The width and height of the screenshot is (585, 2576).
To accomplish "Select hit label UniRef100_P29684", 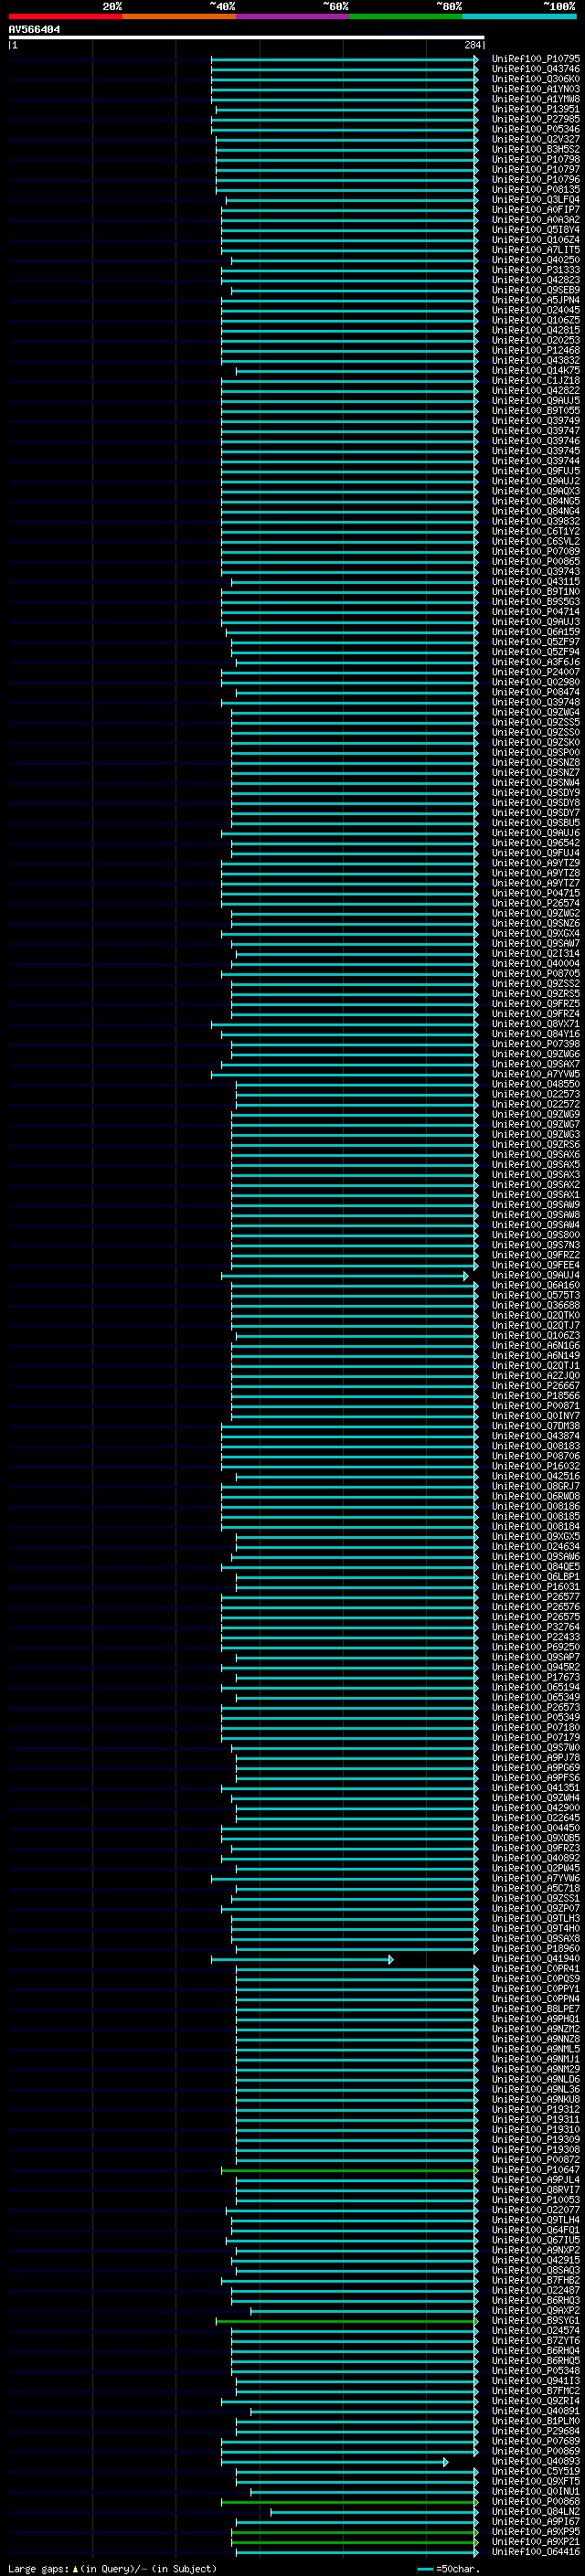I will [536, 2431].
